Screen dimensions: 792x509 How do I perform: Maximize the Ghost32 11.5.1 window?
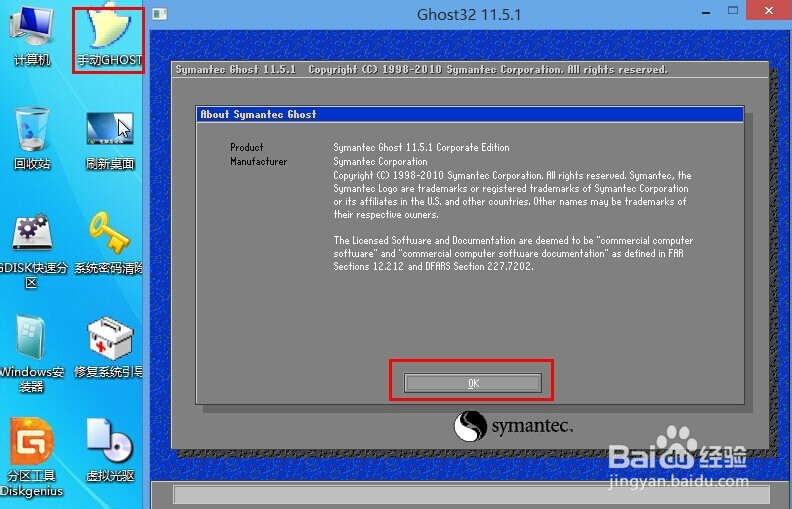pyautogui.click(x=733, y=10)
